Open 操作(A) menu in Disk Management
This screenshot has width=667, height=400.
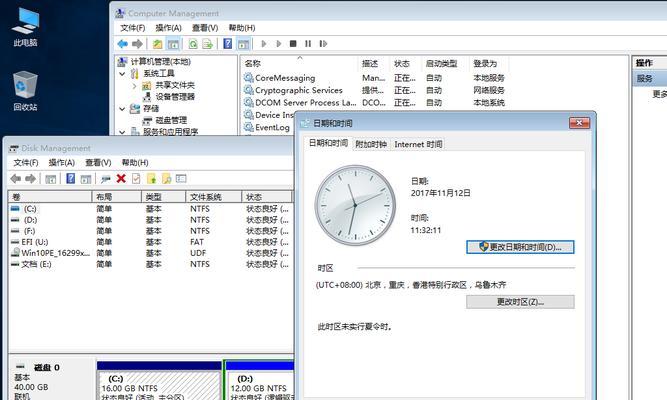(62, 163)
